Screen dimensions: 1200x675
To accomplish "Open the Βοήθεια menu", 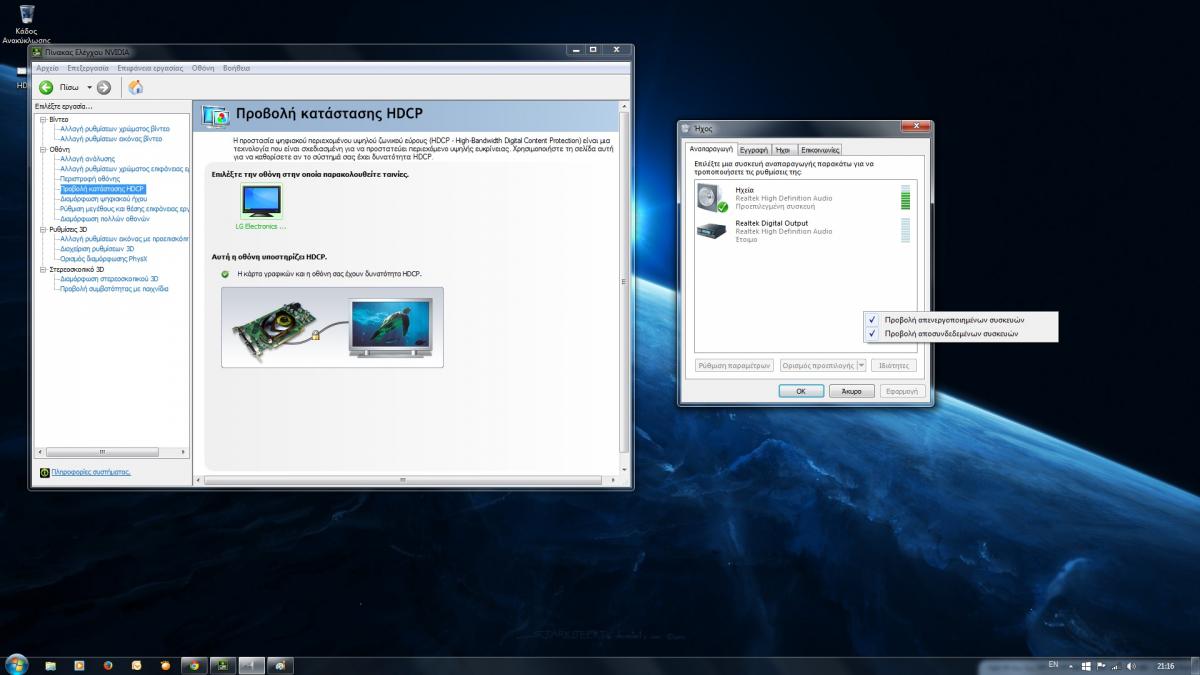I will coord(236,68).
